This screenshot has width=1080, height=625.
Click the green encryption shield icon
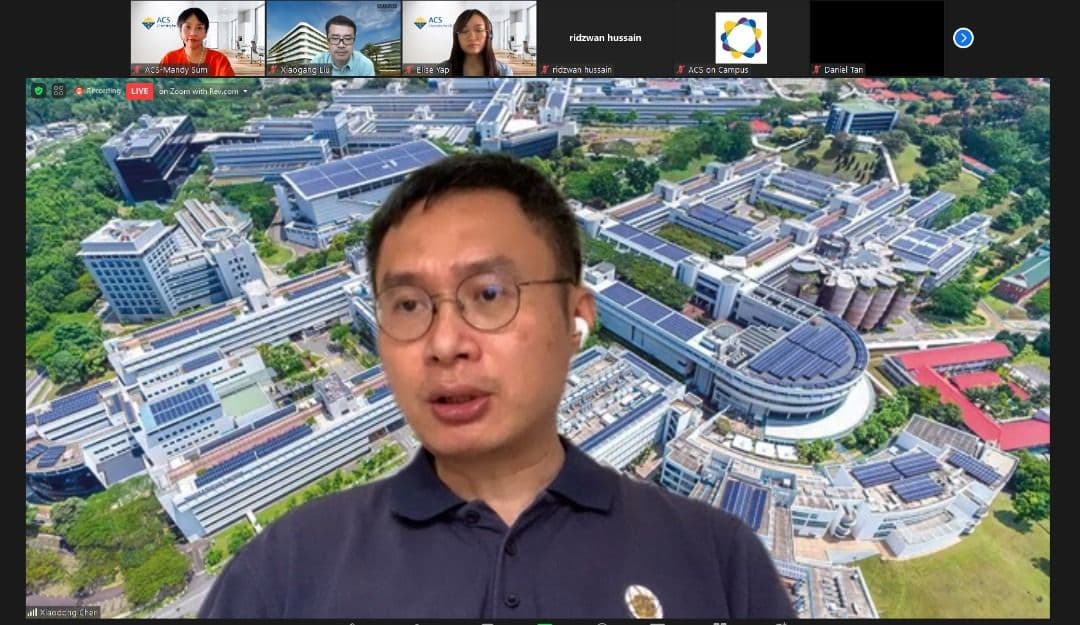[x=39, y=91]
